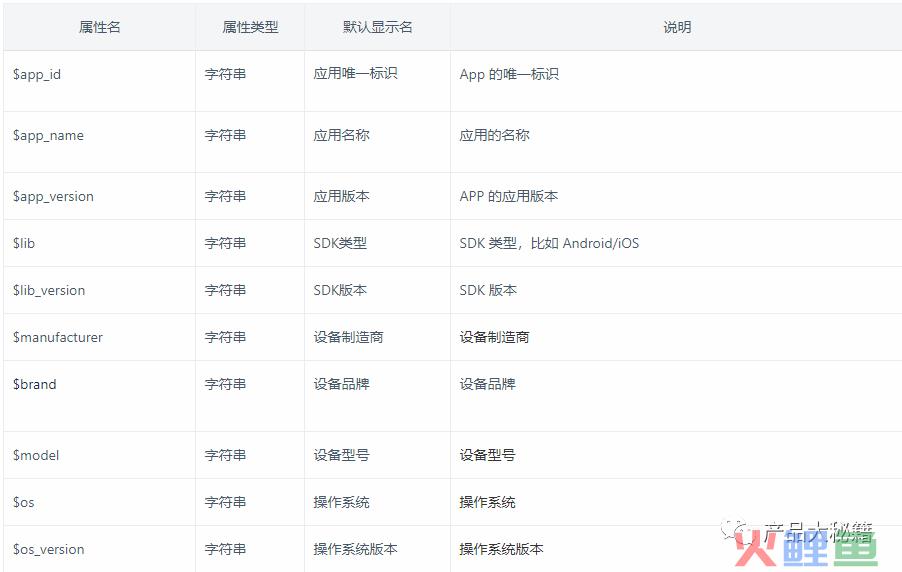Click the 说明 column header

coord(677,27)
